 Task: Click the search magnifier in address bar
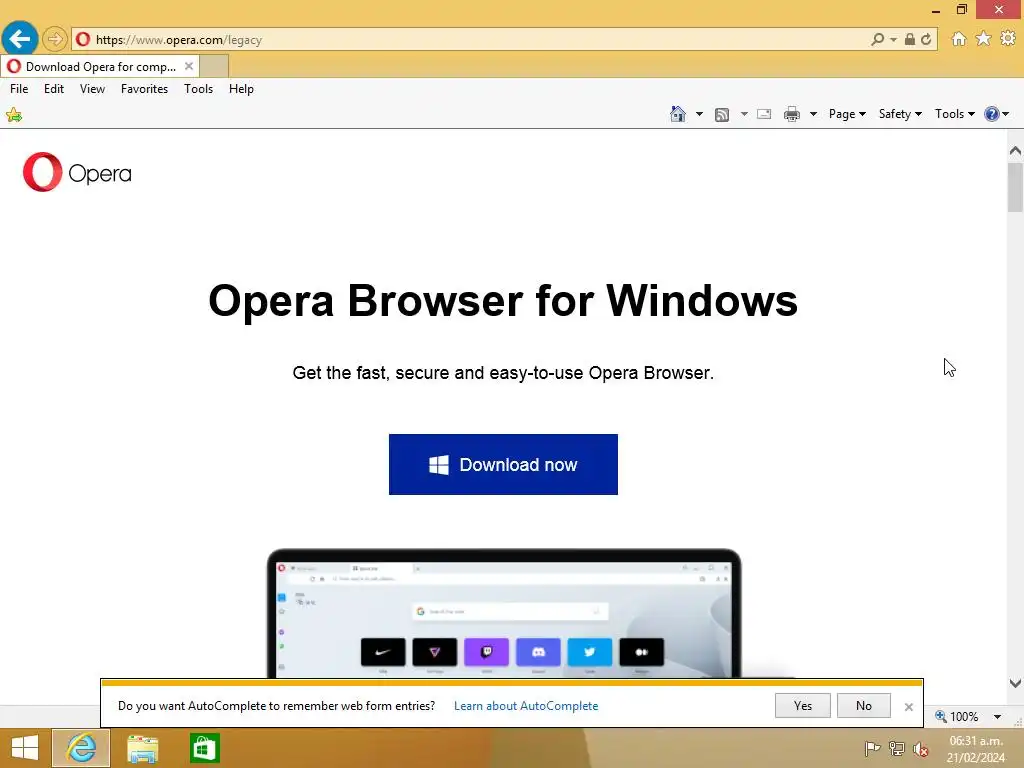pos(877,39)
